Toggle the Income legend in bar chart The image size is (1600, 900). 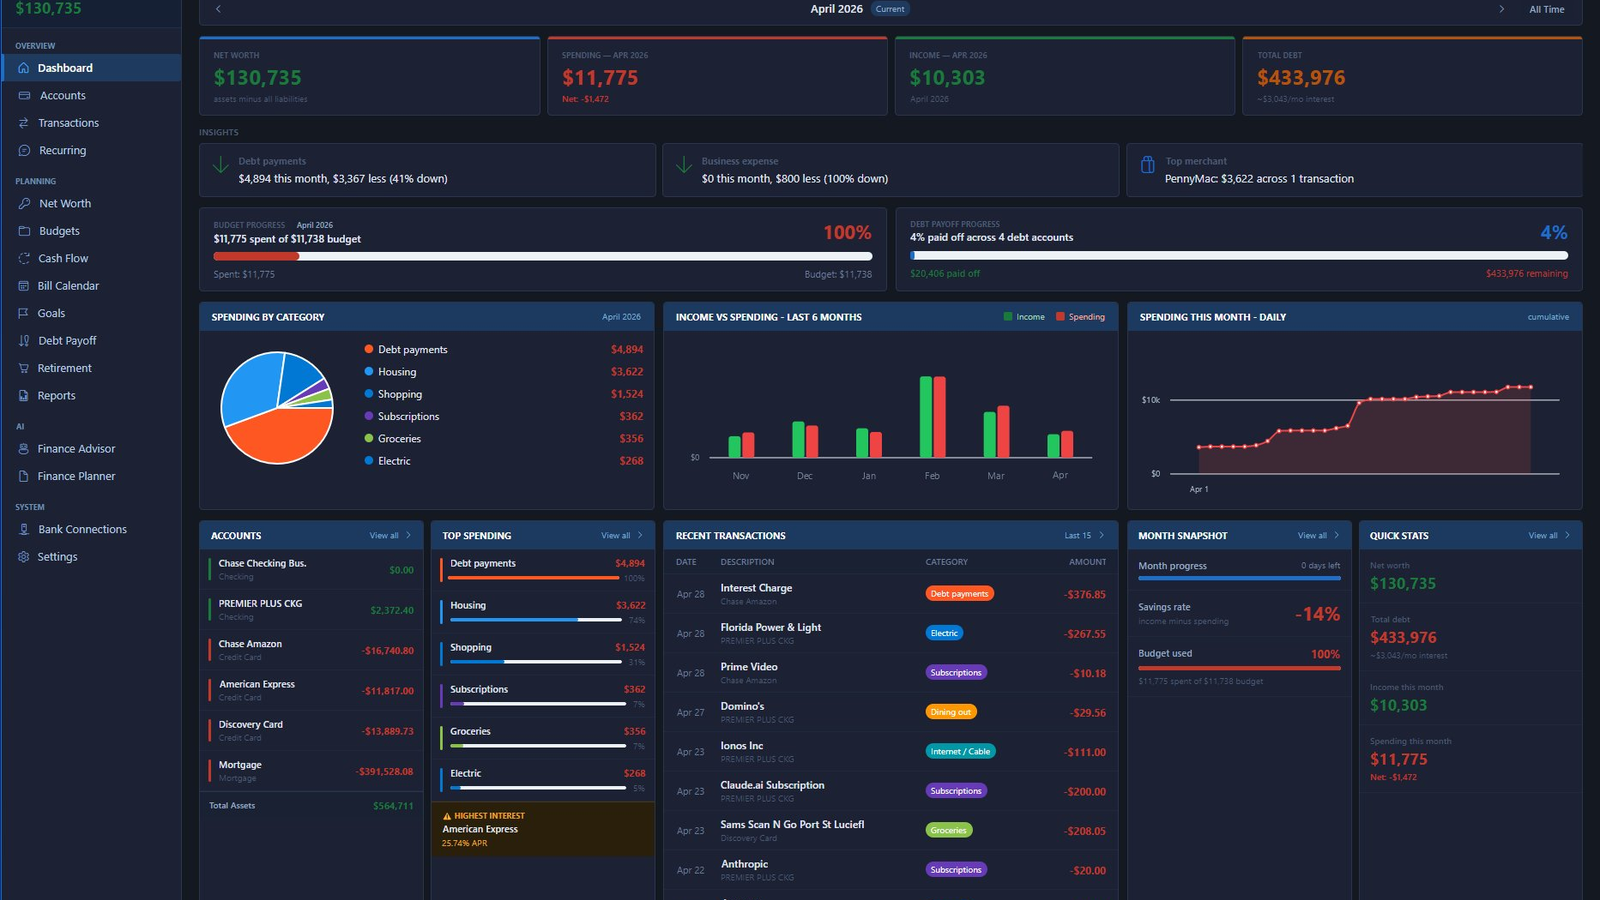tap(1024, 317)
